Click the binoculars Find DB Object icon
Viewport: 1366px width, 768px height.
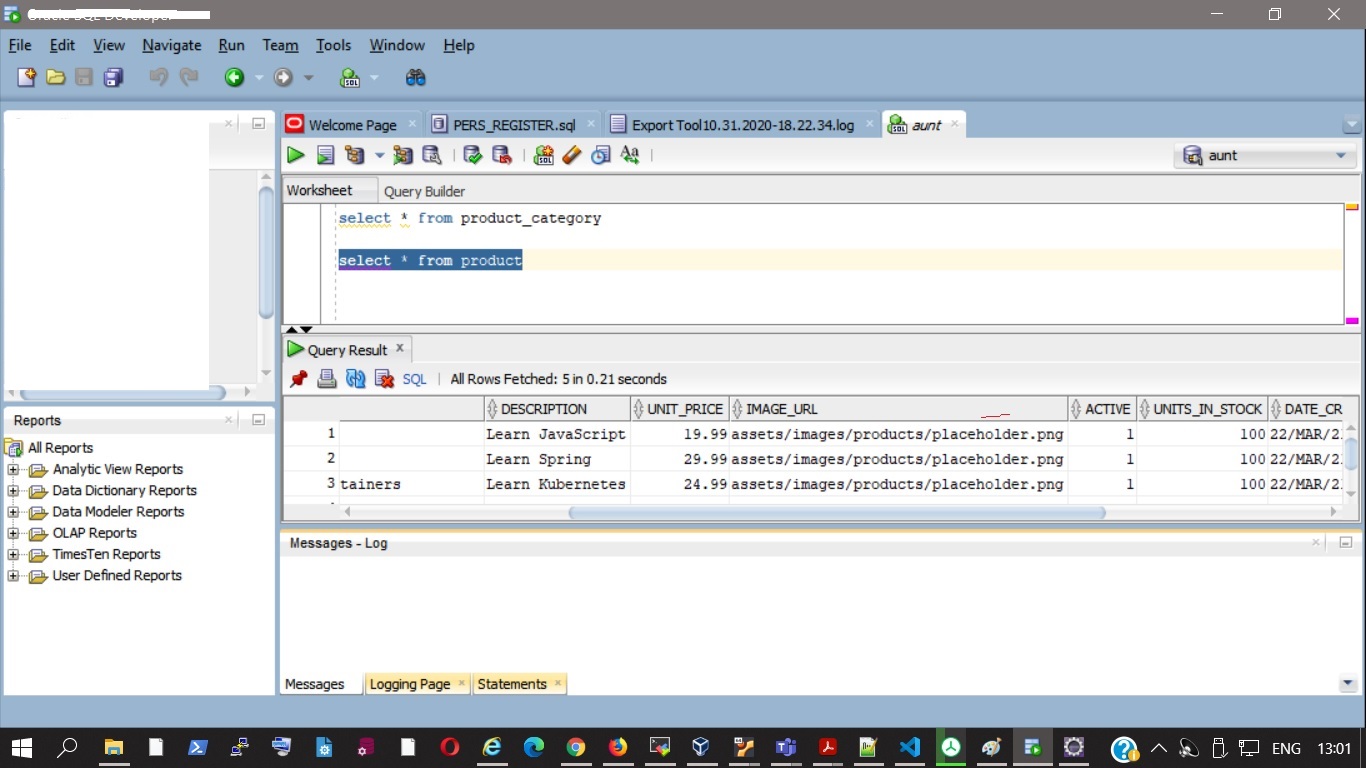415,77
